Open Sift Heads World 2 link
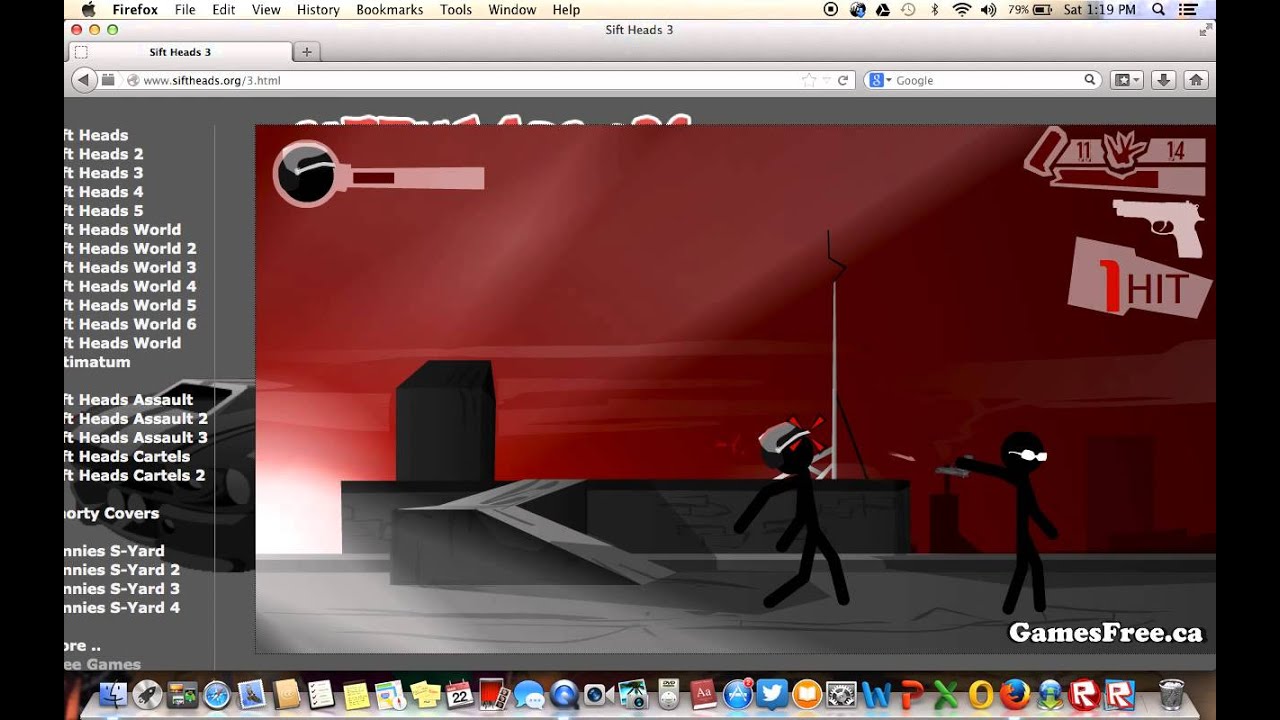This screenshot has width=1280, height=720. [130, 249]
